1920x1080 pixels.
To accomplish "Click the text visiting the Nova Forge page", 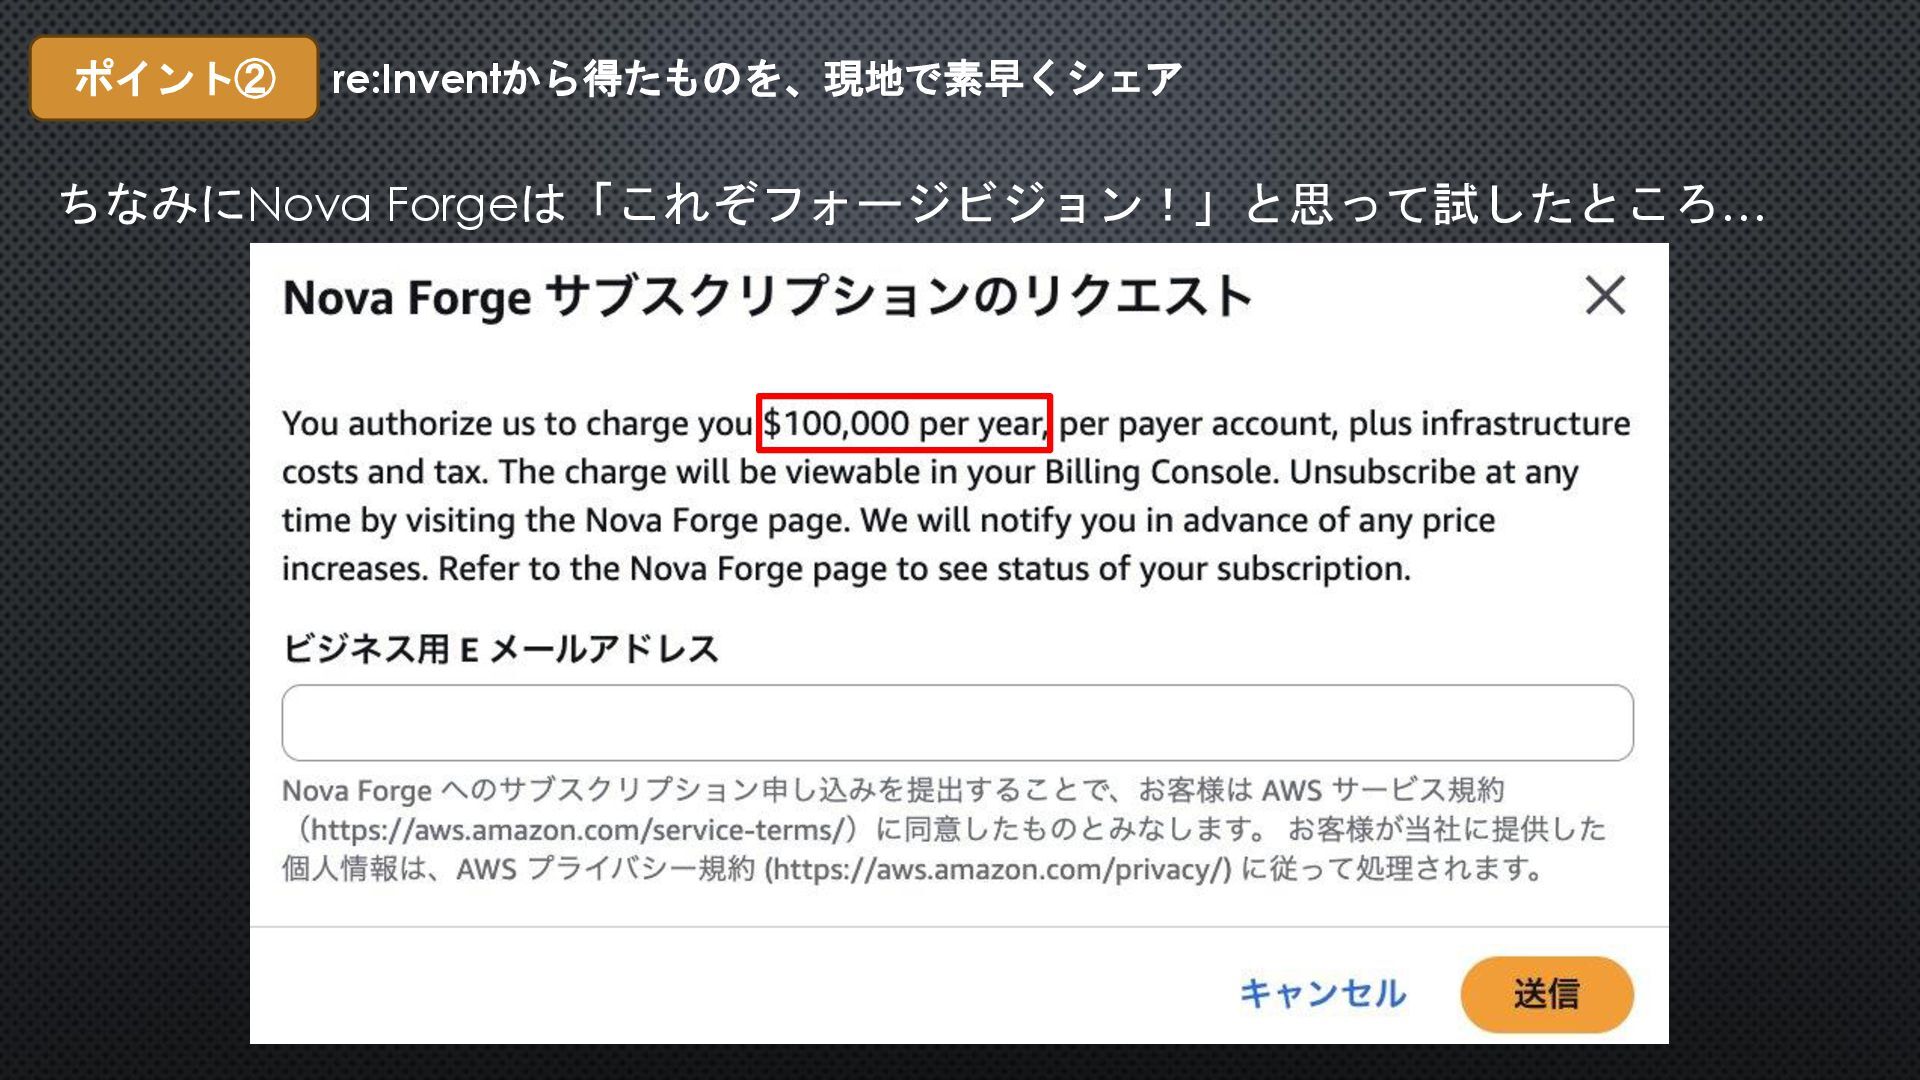I will [x=627, y=520].
